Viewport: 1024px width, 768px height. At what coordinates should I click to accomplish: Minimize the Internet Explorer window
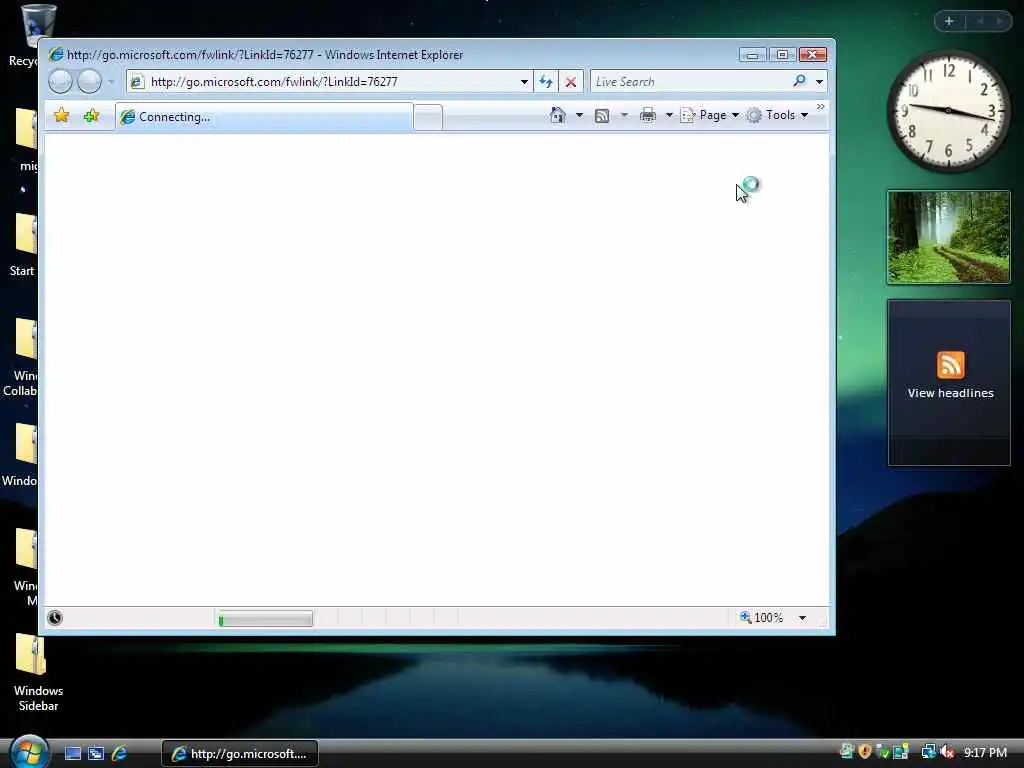[x=752, y=55]
